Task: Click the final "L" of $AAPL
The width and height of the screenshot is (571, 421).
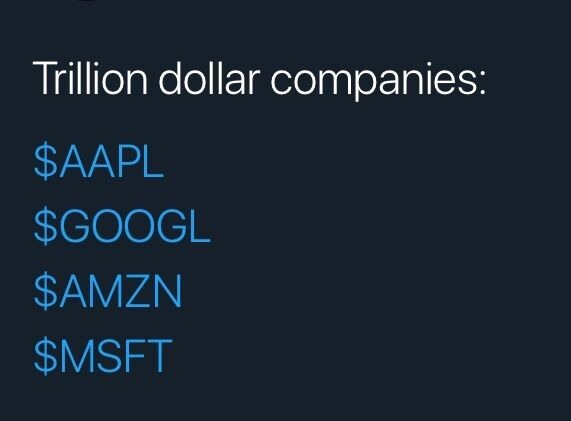Action: point(153,161)
